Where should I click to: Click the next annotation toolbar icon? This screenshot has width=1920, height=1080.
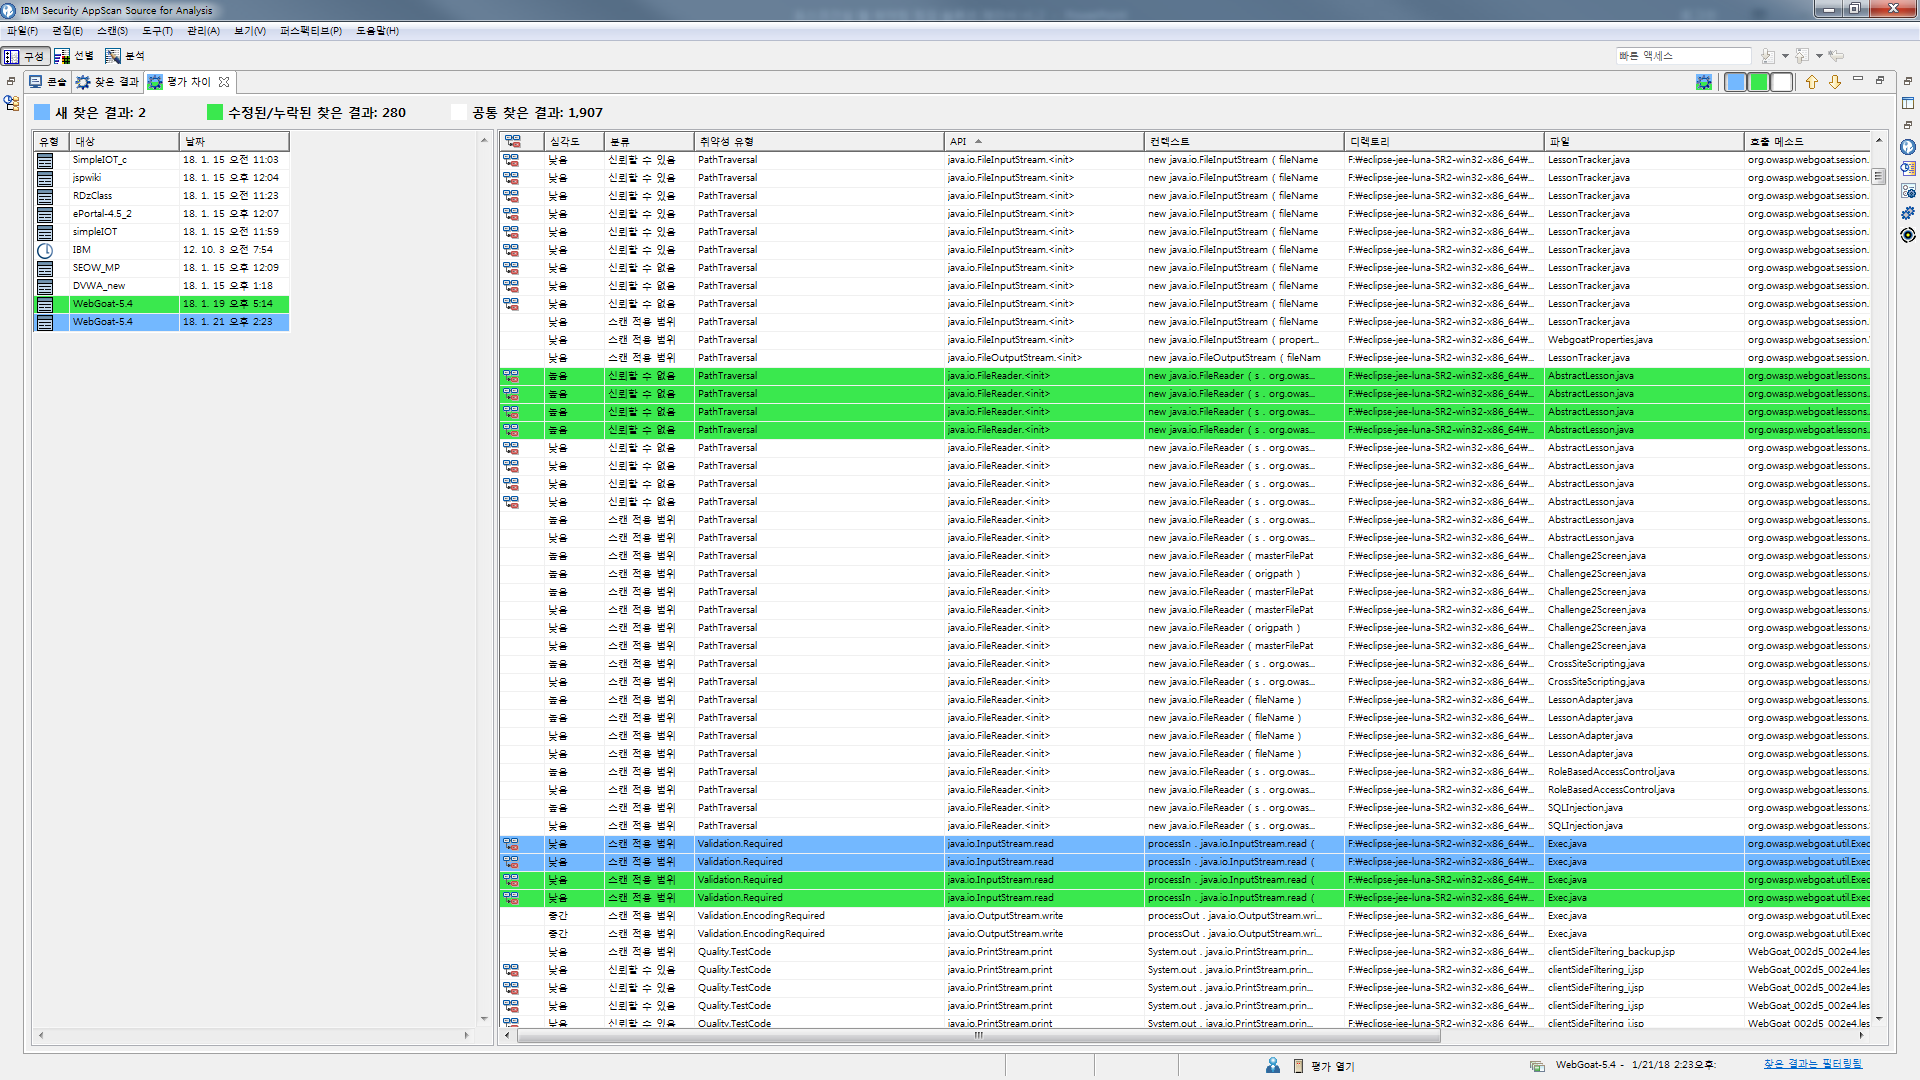(1767, 56)
